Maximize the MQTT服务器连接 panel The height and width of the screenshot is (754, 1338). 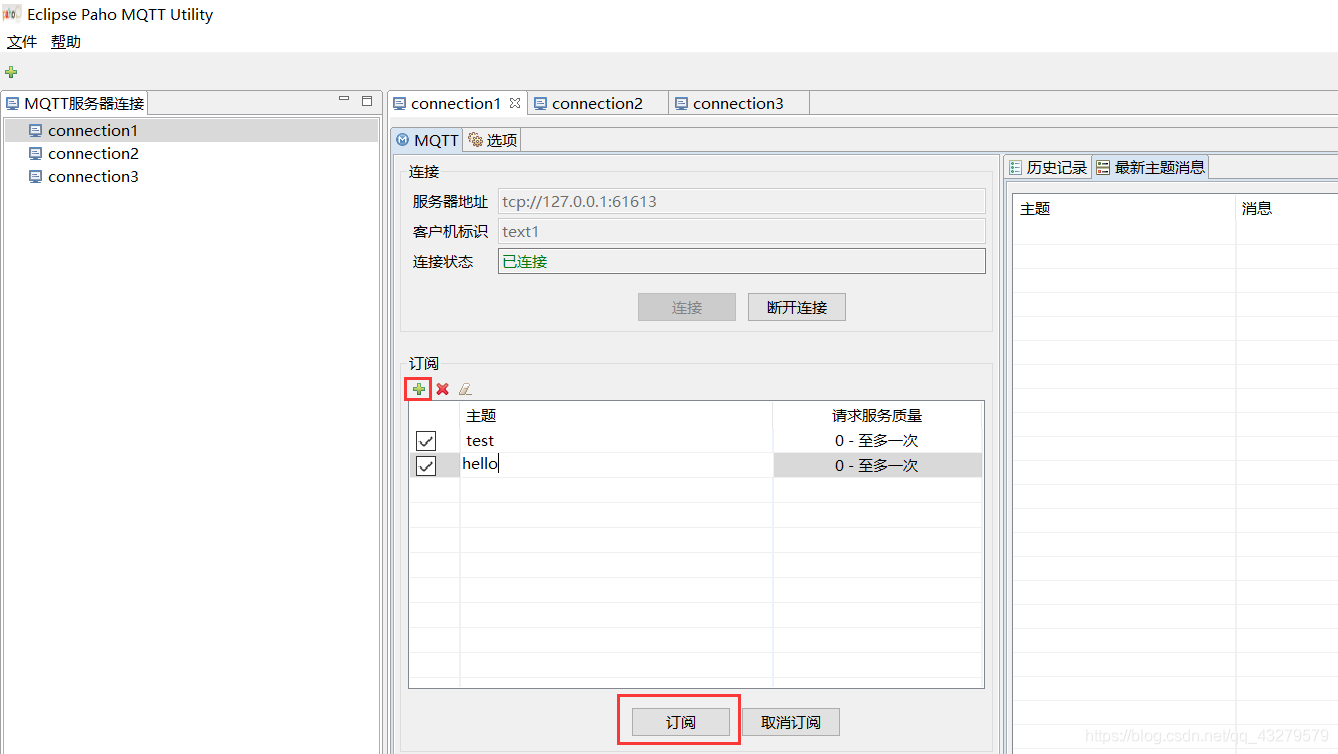367,100
